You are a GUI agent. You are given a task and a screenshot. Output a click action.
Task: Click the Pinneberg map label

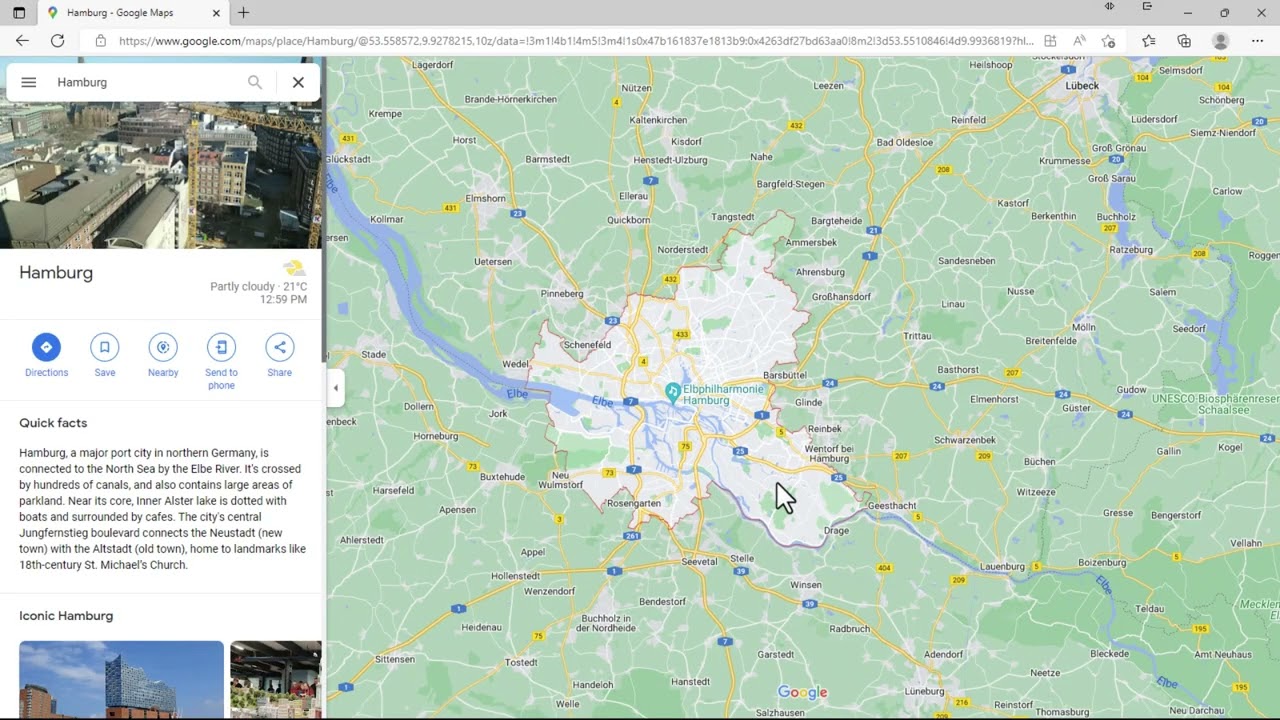pos(561,294)
